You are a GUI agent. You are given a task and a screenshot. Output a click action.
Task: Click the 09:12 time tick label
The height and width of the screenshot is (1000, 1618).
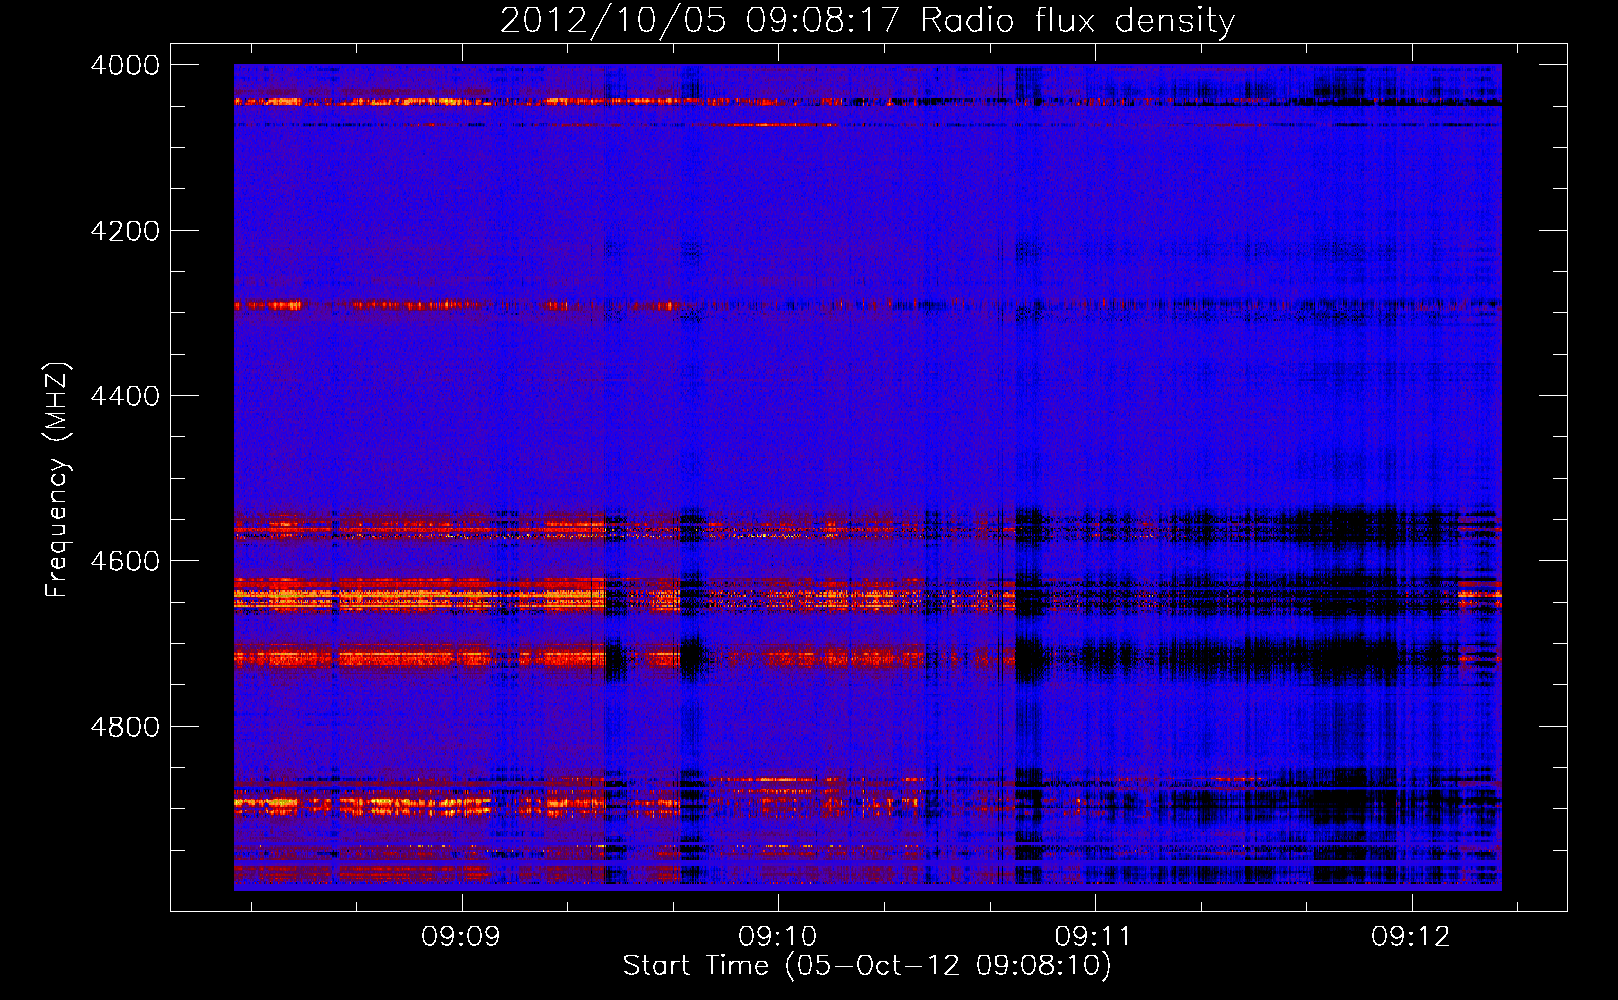tap(1411, 937)
